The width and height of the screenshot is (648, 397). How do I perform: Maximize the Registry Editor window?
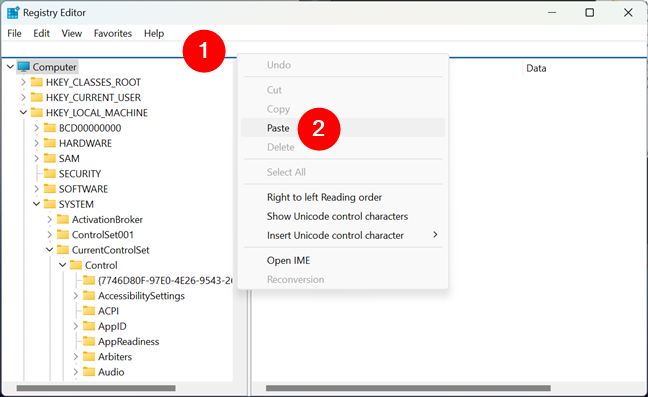pyautogui.click(x=590, y=13)
